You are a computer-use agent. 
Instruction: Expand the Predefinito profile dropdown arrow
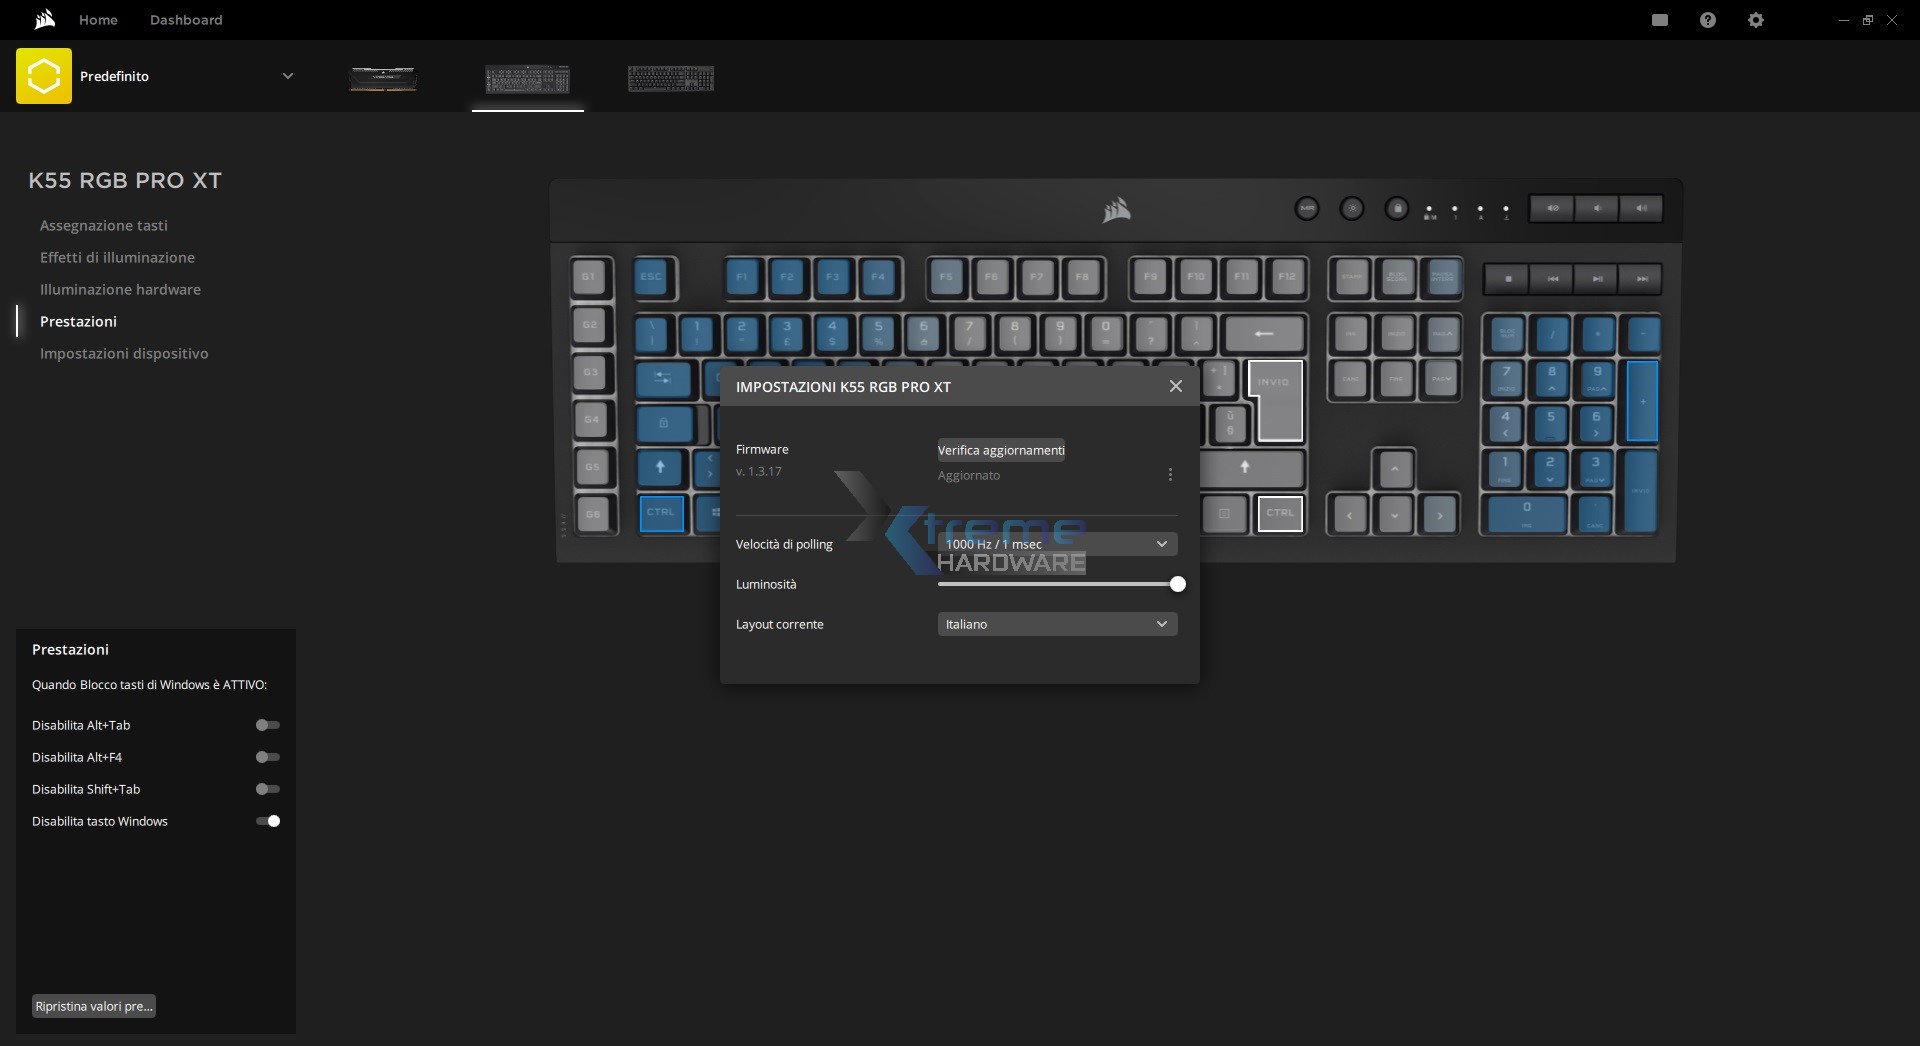point(288,76)
